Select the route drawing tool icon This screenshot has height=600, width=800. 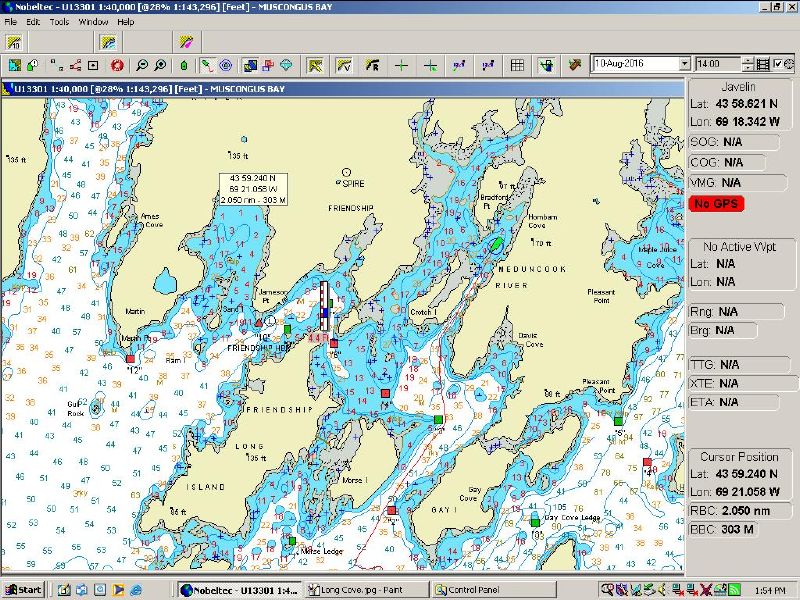(x=207, y=65)
